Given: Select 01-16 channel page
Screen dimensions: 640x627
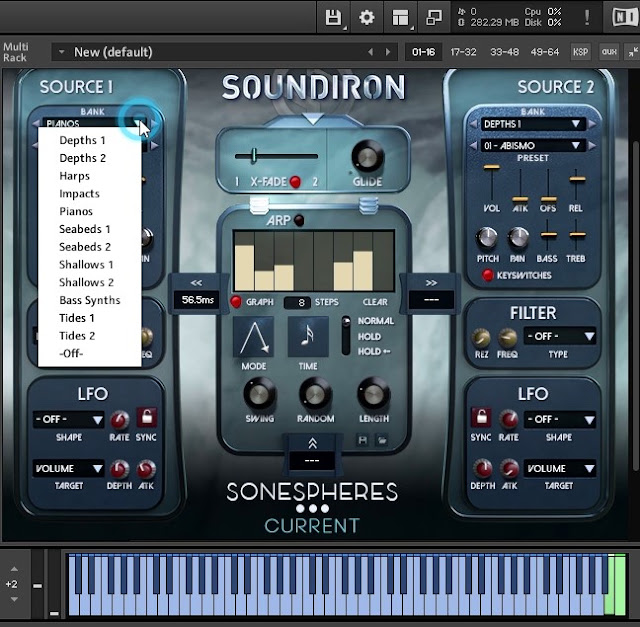Looking at the screenshot, I should (423, 52).
